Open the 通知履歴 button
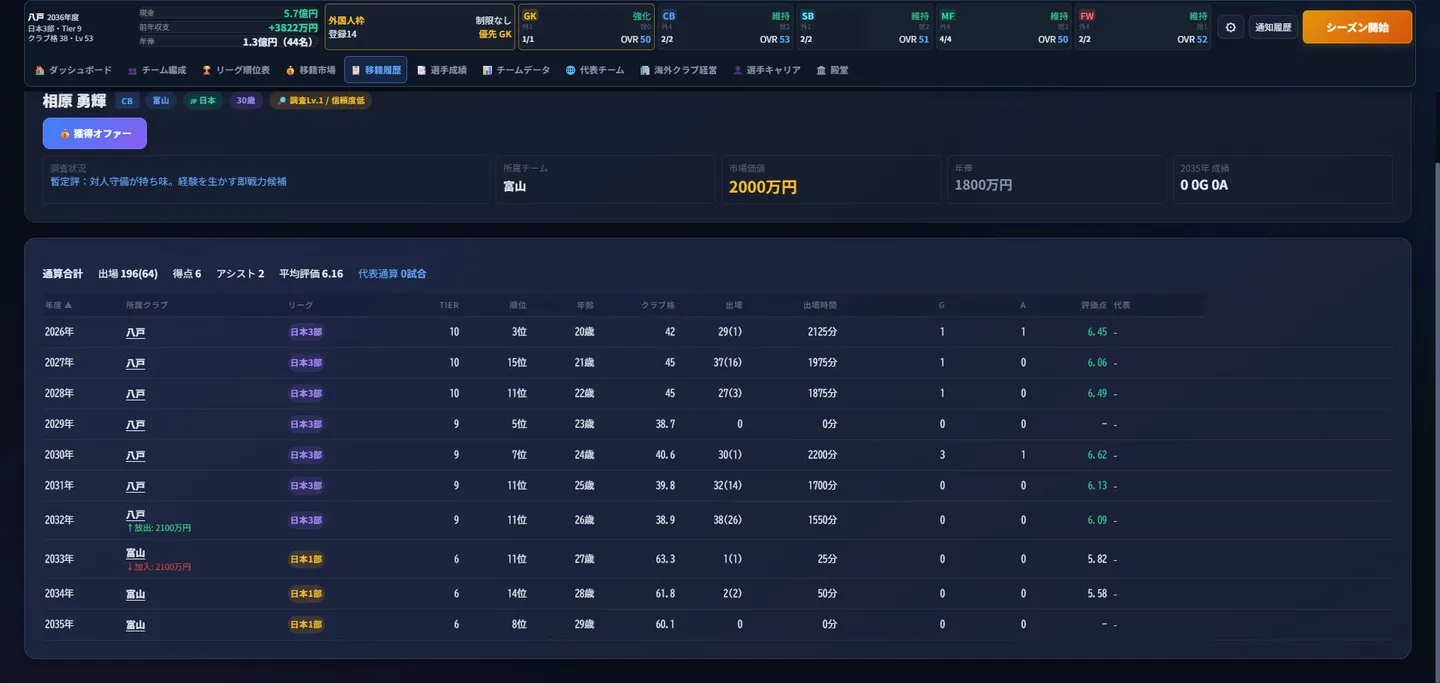 pos(1273,27)
